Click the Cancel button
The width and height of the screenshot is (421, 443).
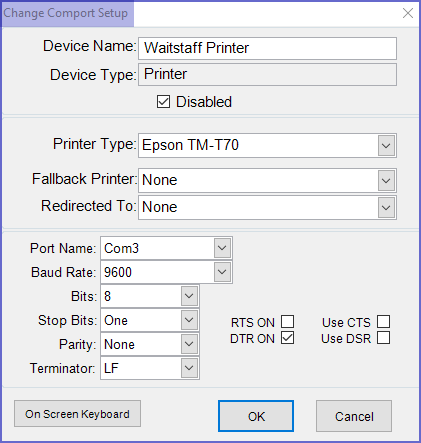pyautogui.click(x=354, y=416)
